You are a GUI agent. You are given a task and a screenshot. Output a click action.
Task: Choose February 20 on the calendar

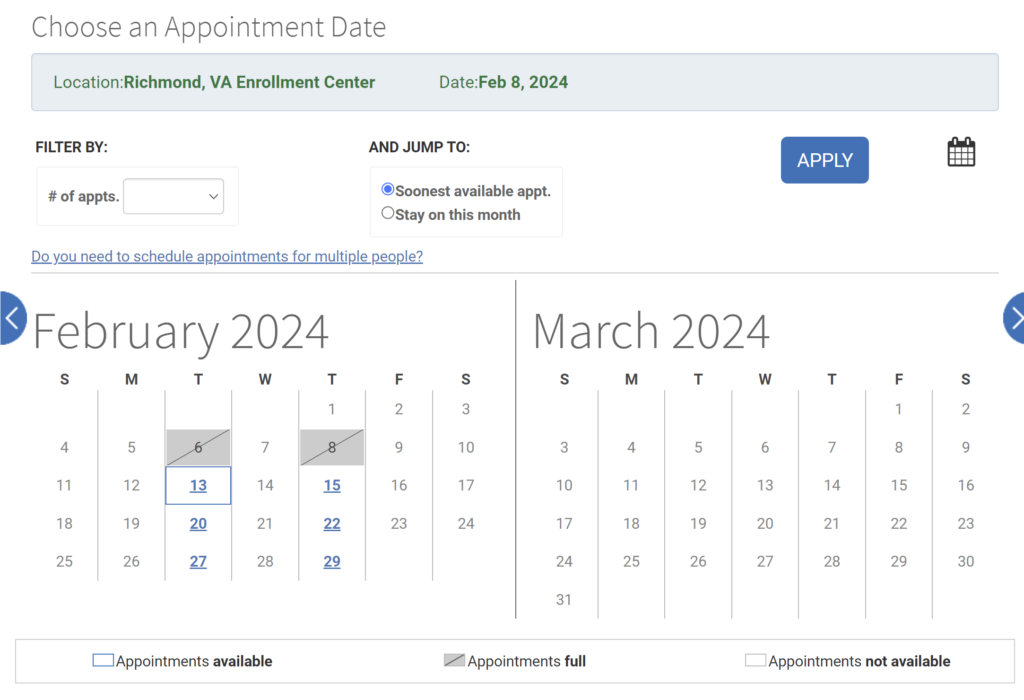point(198,524)
